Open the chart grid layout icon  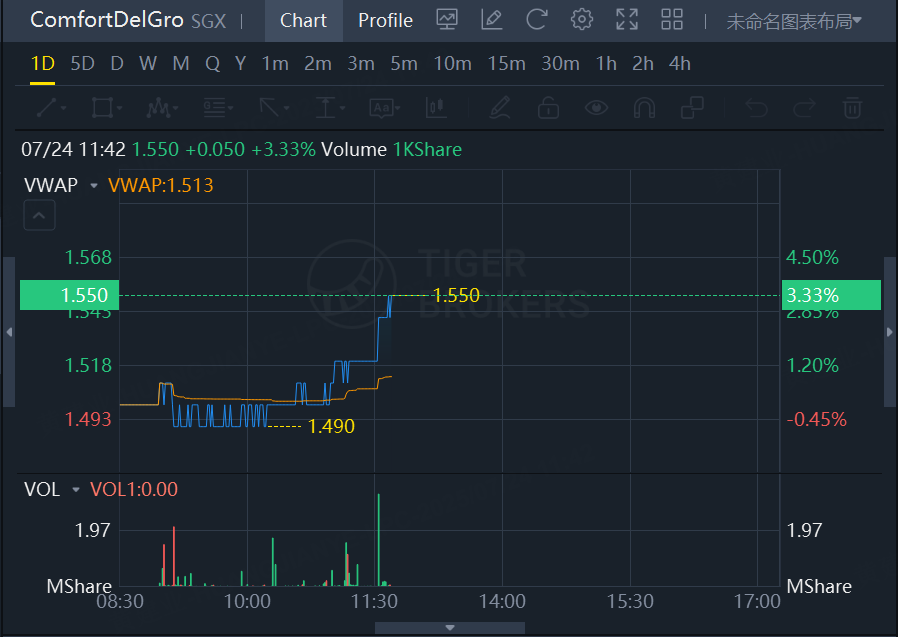coord(672,20)
